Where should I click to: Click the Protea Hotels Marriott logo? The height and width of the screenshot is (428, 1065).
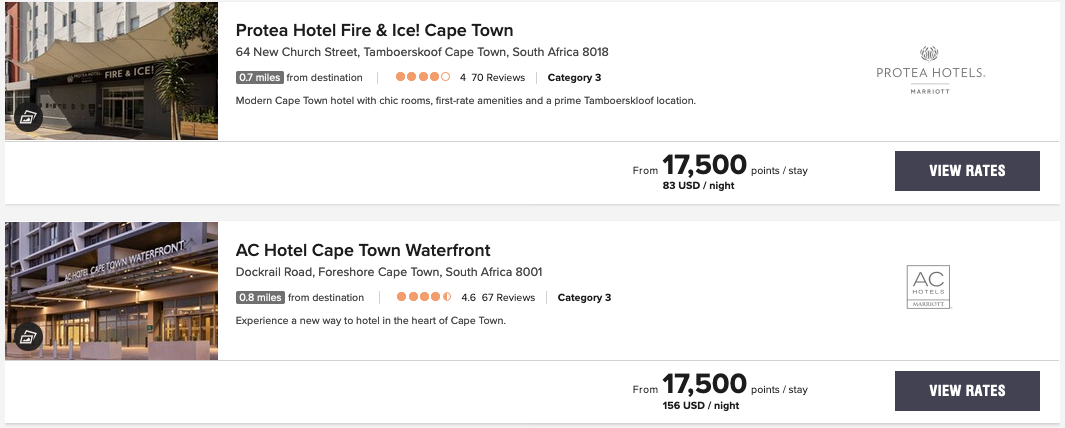930,70
